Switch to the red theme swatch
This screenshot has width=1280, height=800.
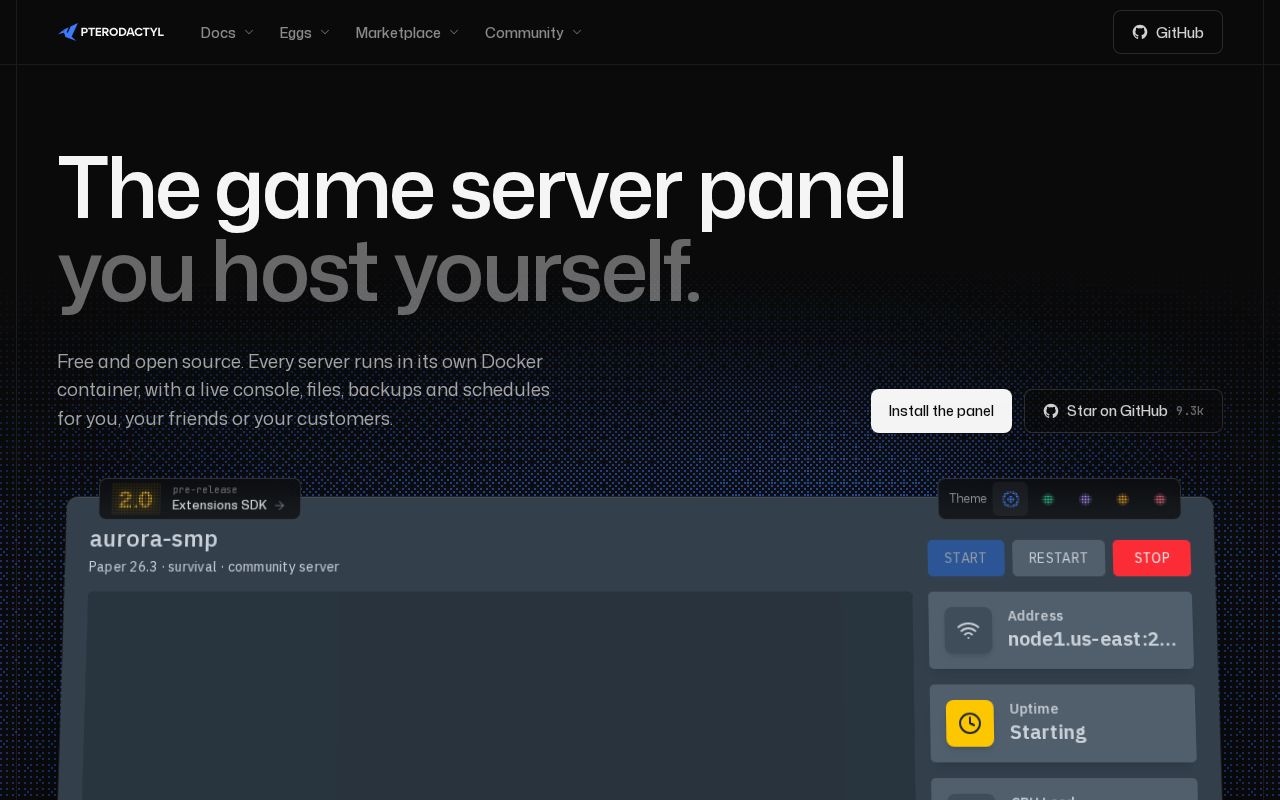click(1160, 499)
